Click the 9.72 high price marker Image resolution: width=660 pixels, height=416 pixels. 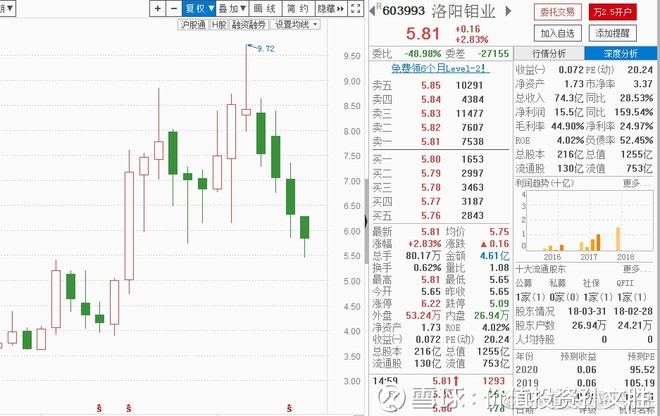[x=266, y=48]
